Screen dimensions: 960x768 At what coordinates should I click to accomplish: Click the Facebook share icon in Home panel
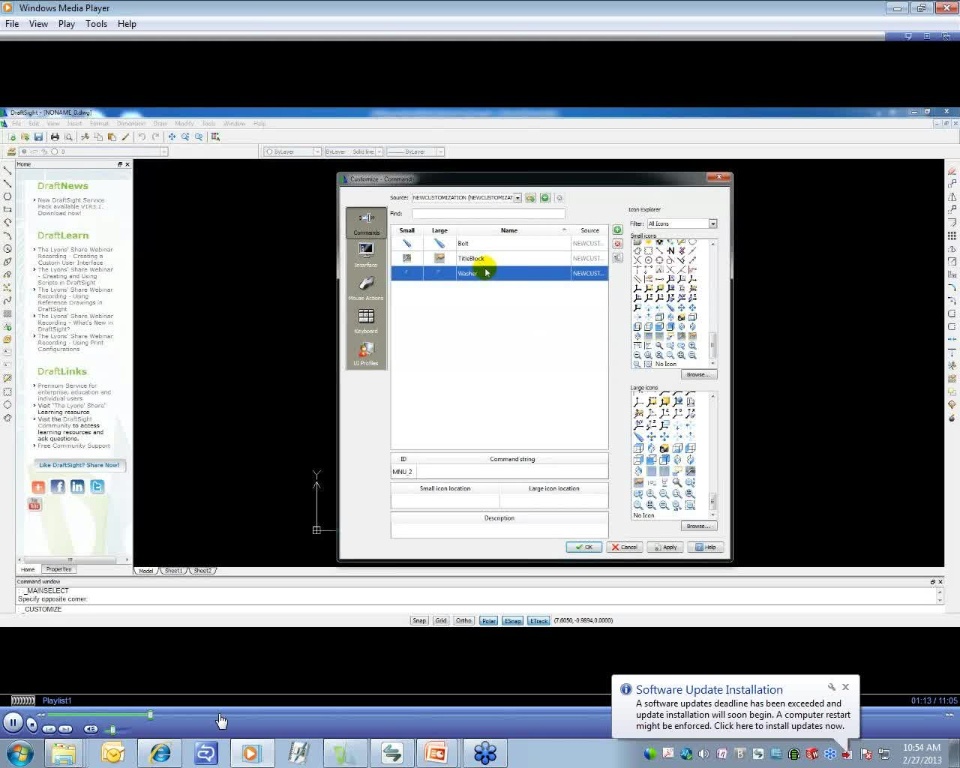pyautogui.click(x=58, y=487)
